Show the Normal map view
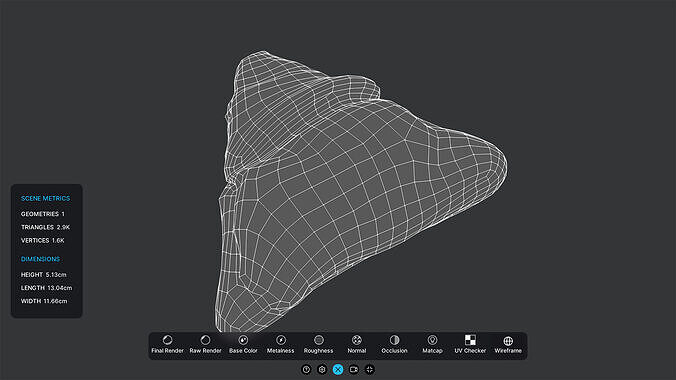Image resolution: width=676 pixels, height=380 pixels. click(357, 345)
